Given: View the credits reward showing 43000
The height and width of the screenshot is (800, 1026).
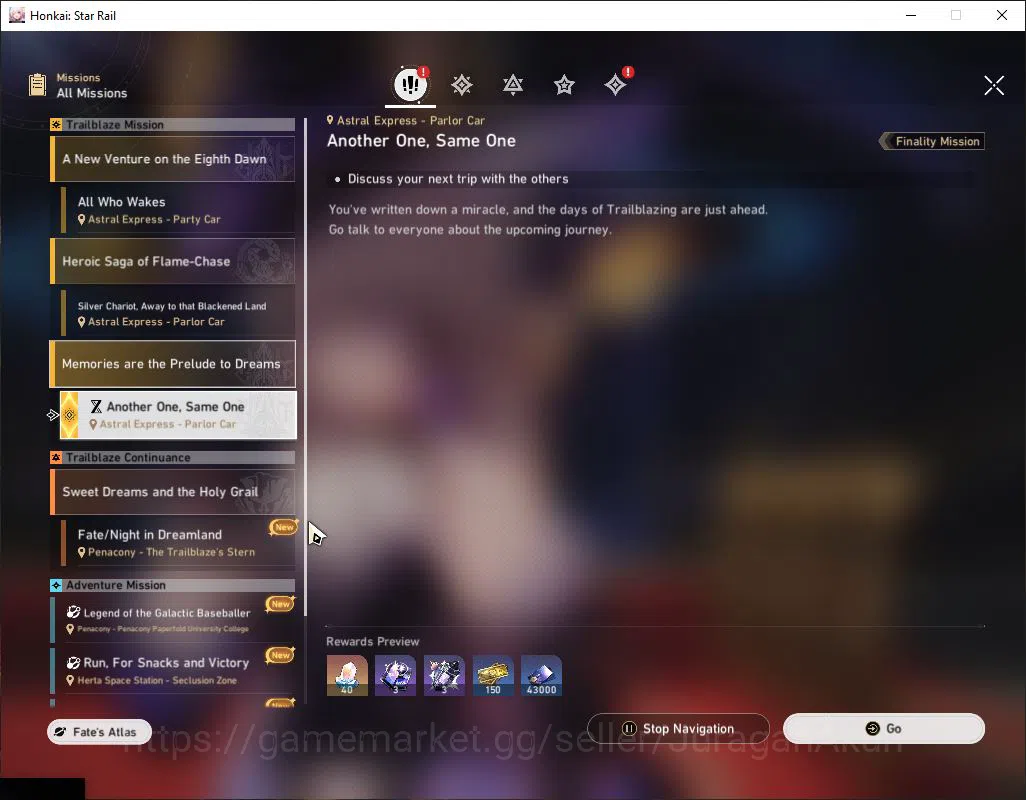Looking at the screenshot, I should click(x=541, y=675).
